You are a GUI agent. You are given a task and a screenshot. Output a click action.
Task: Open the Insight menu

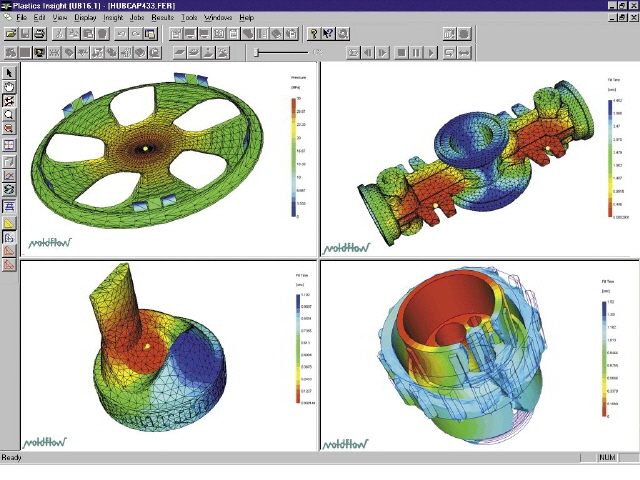pos(113,18)
